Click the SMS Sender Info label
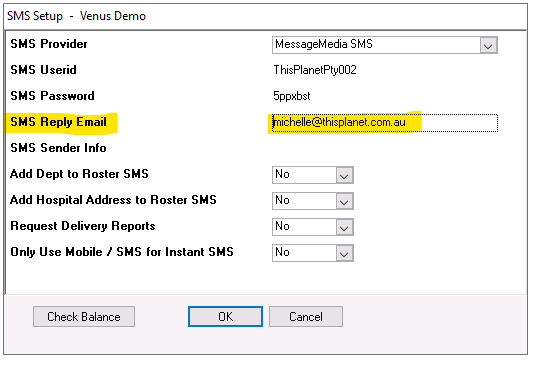The image size is (539, 369). [x=58, y=148]
